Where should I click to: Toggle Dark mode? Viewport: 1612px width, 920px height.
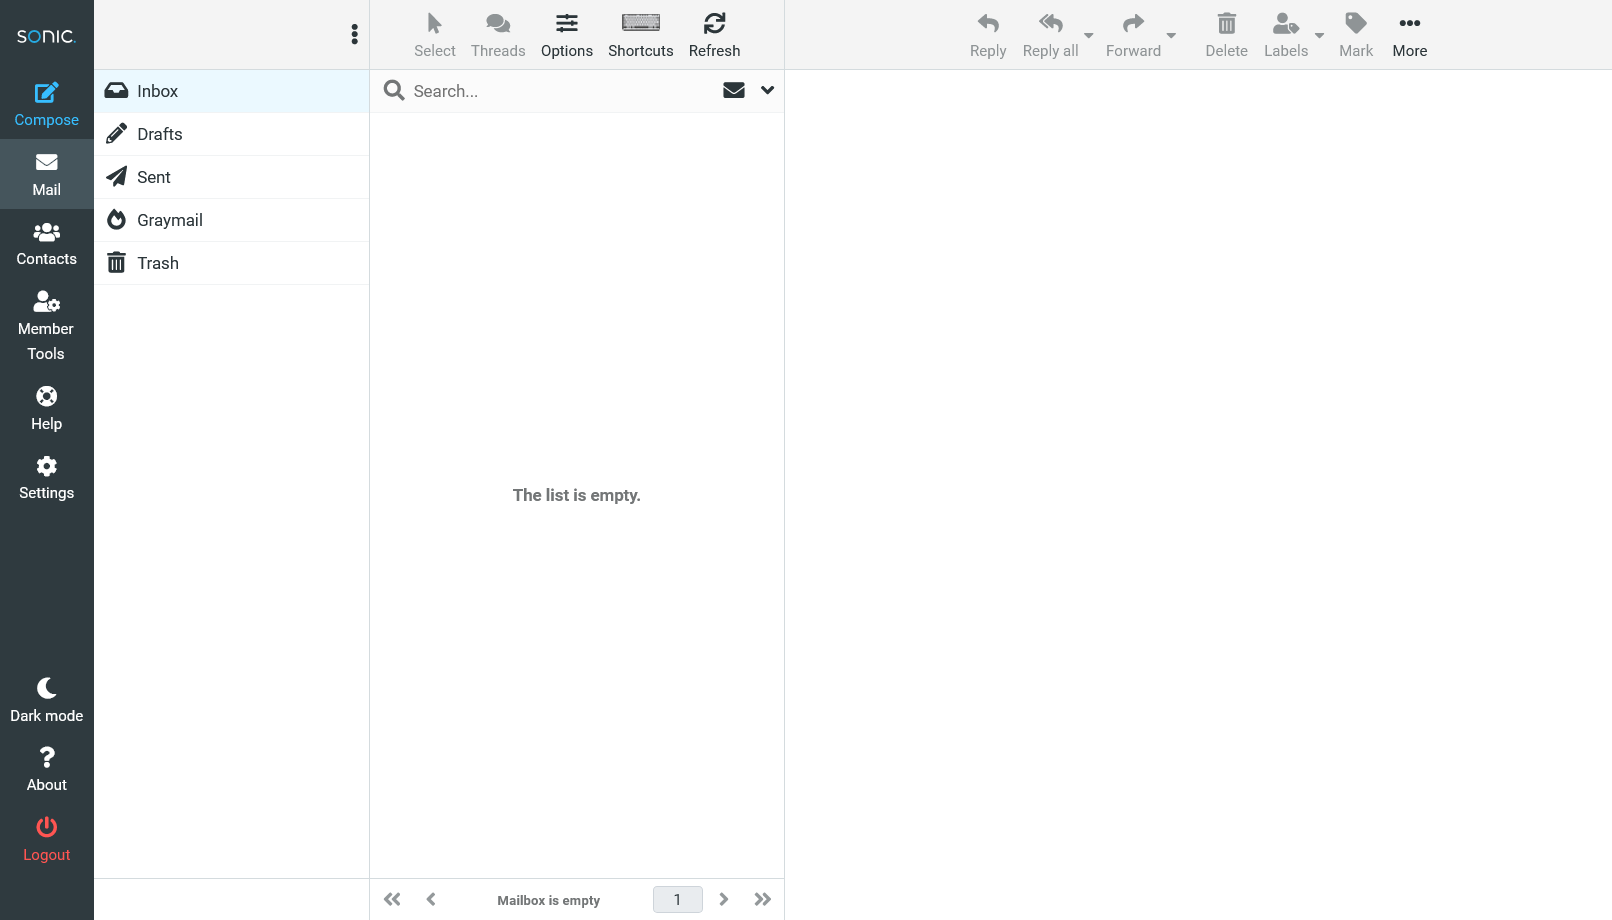tap(47, 700)
